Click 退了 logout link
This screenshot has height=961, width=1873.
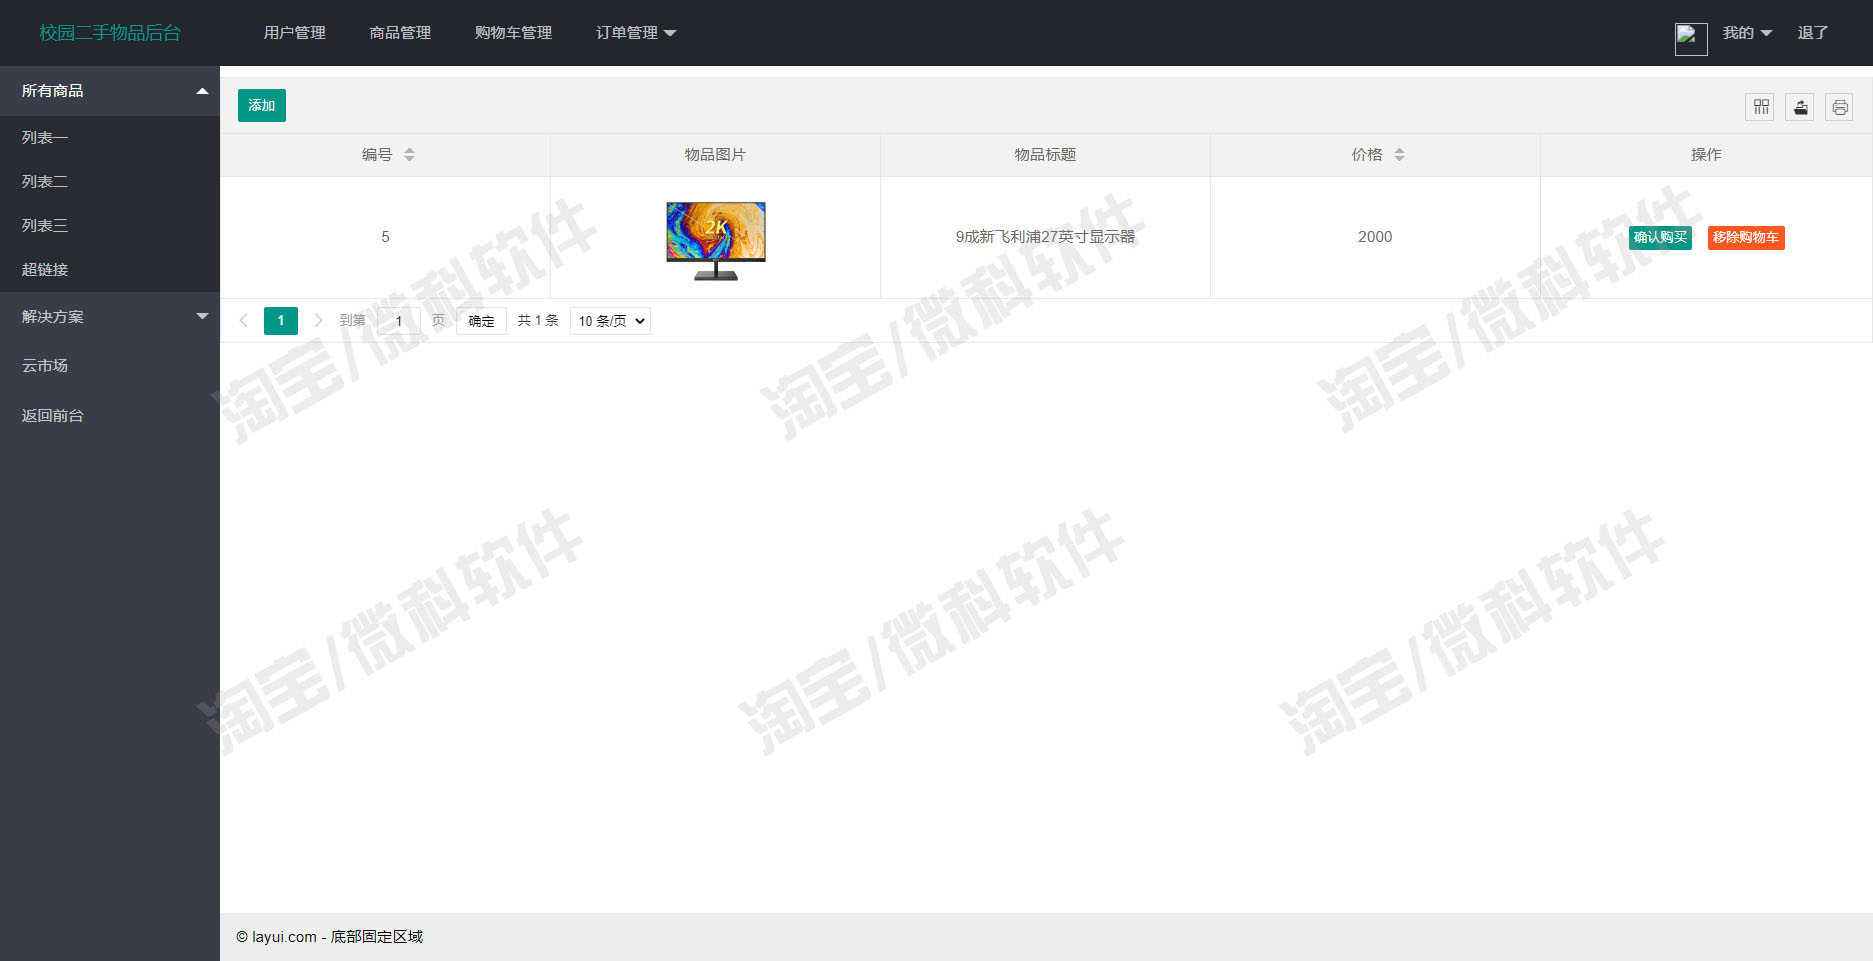coord(1812,33)
